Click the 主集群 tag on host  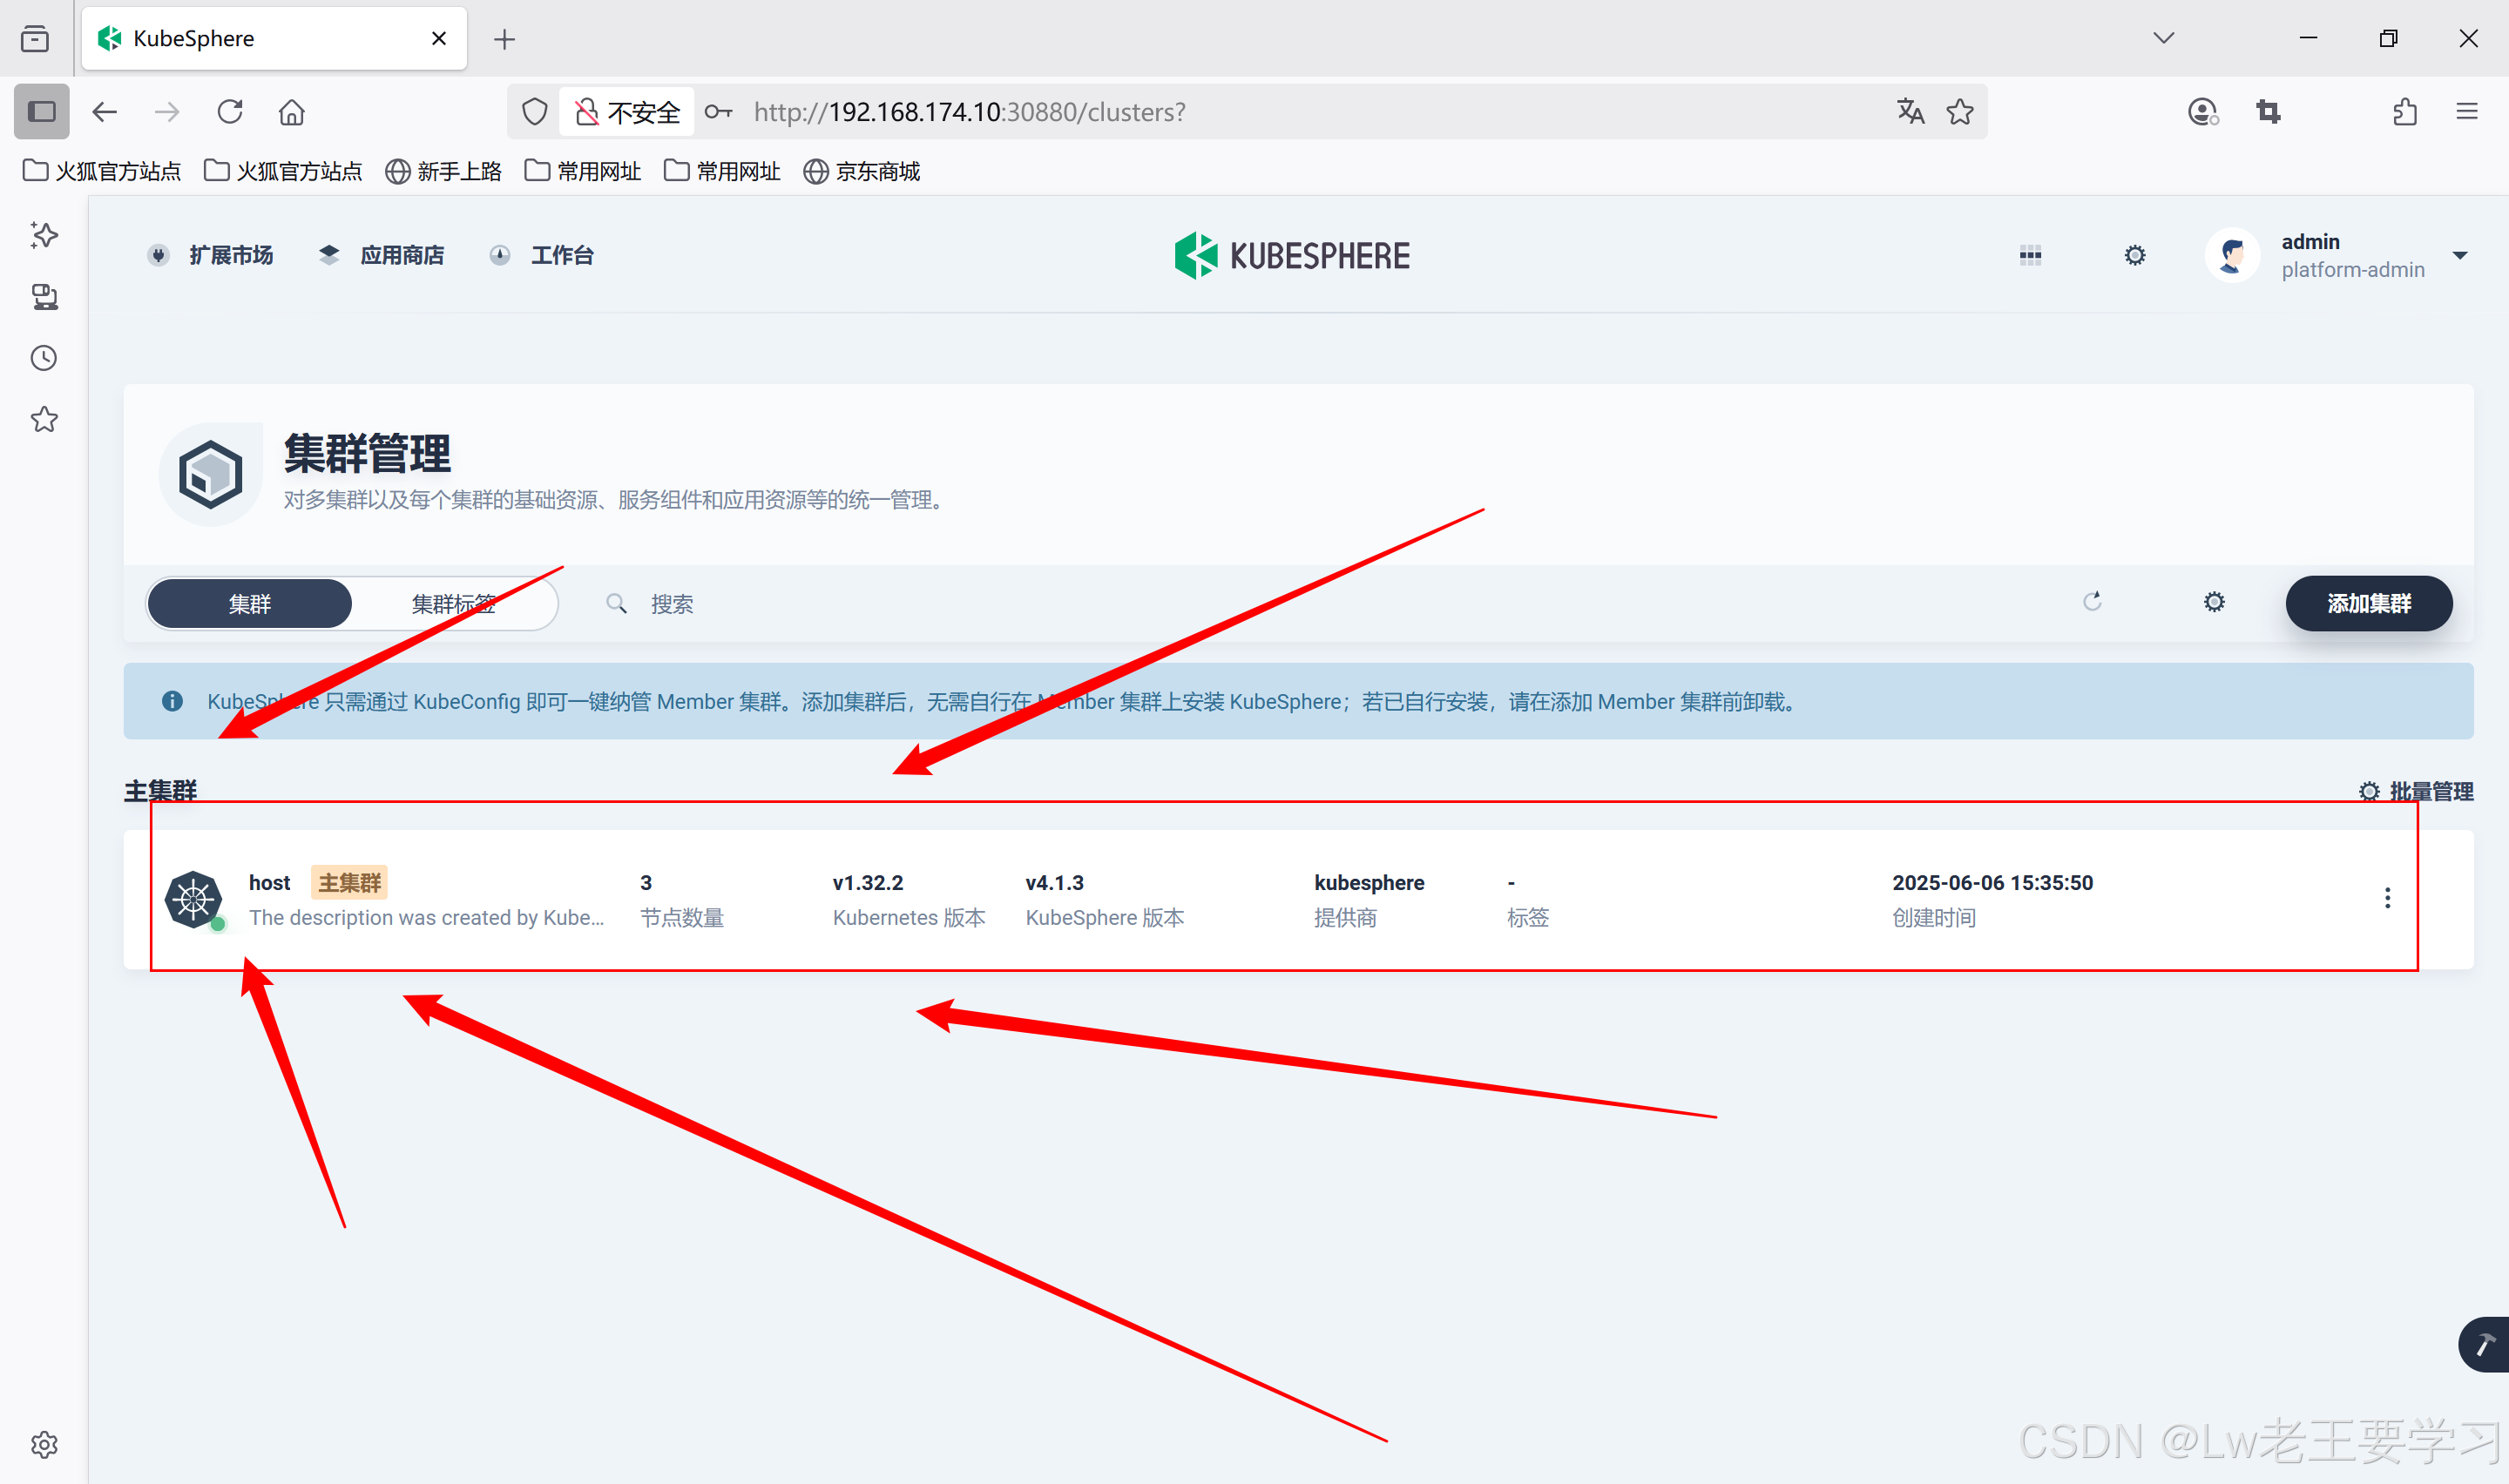pos(349,883)
